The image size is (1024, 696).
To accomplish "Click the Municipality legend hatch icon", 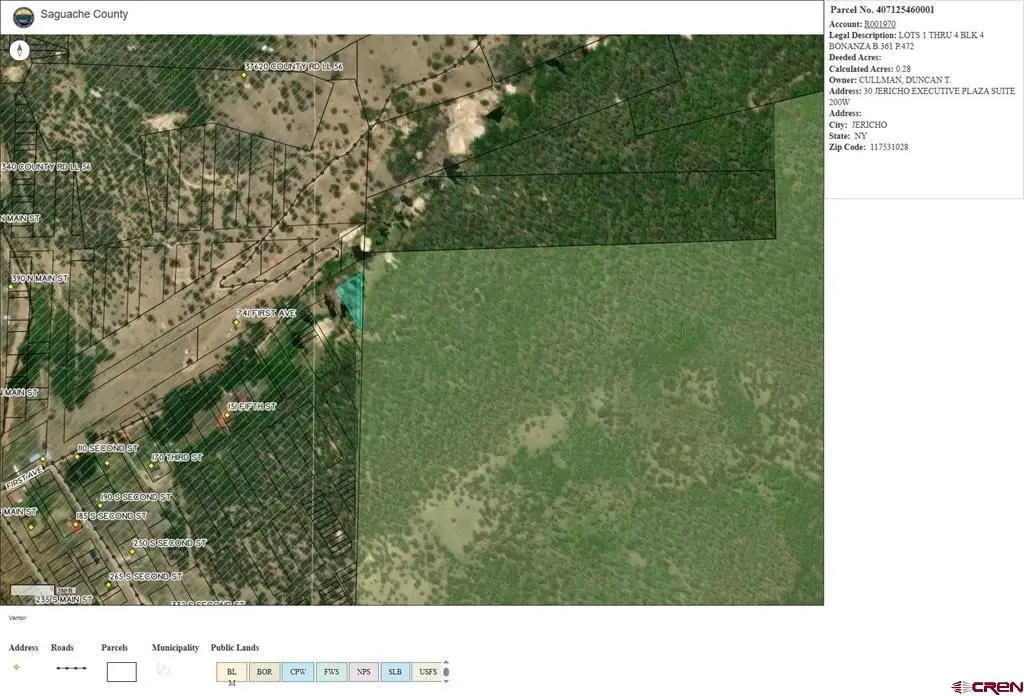I will [163, 668].
